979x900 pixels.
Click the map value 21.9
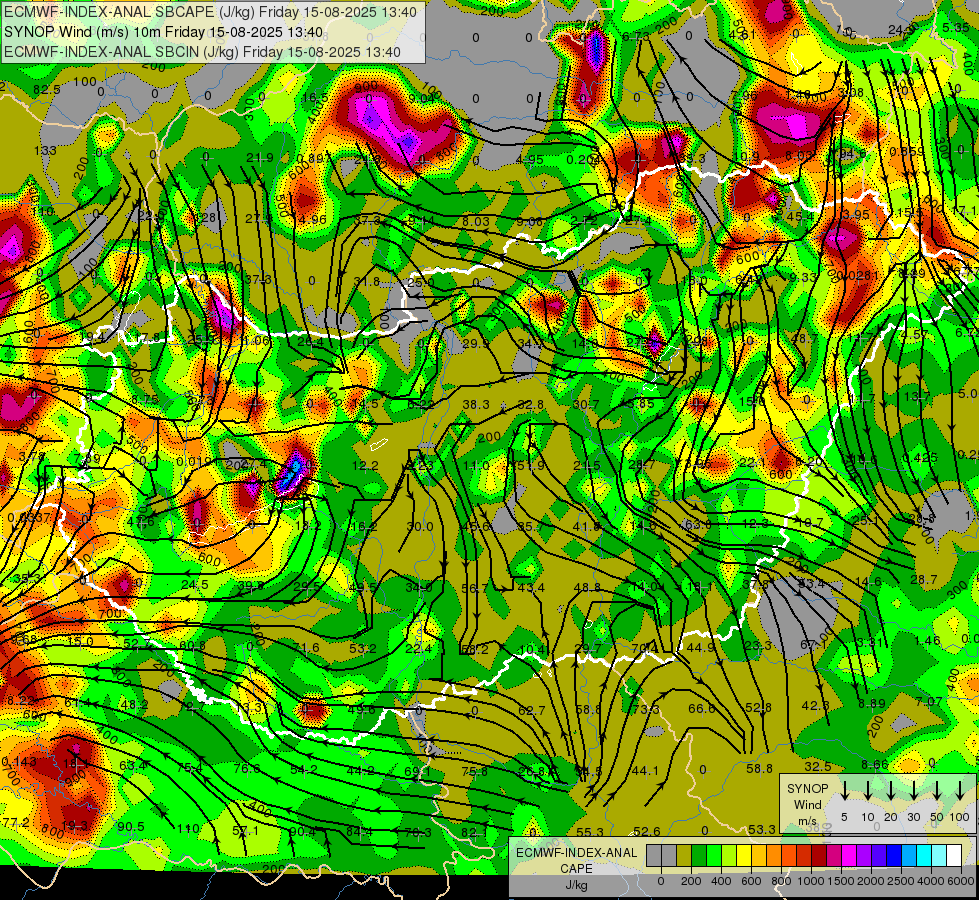coord(259,158)
